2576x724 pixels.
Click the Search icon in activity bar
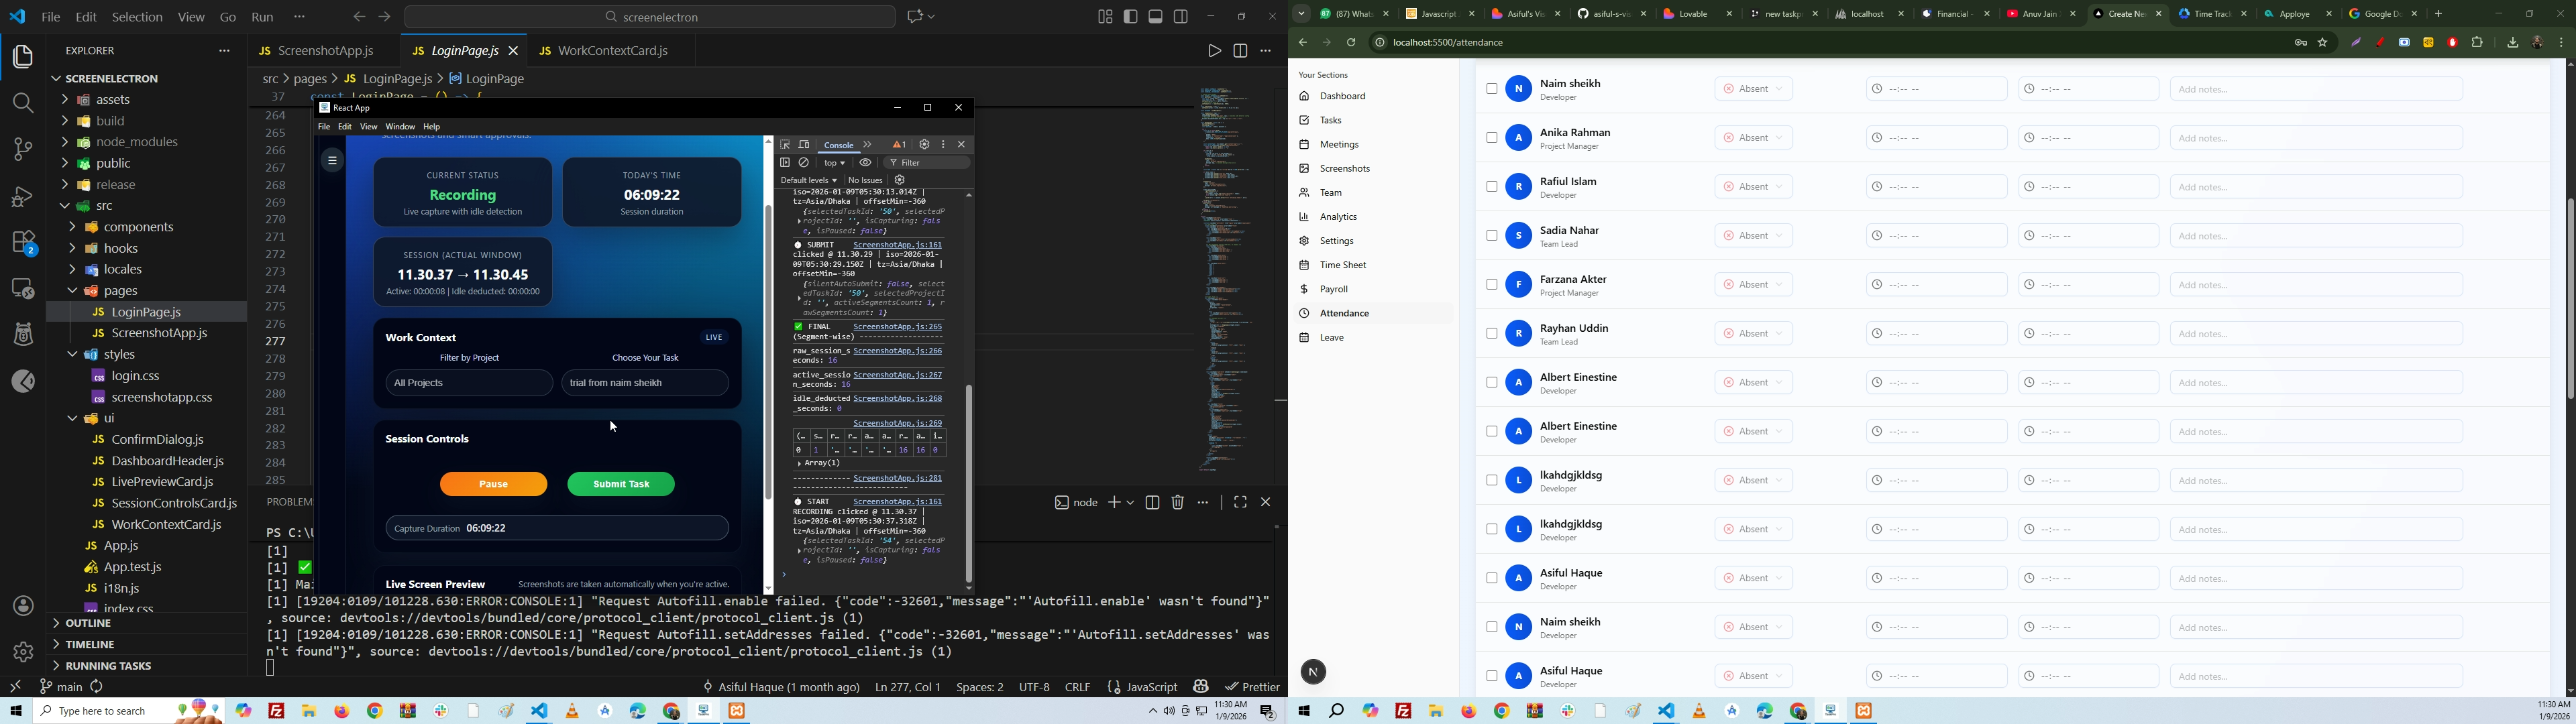[x=22, y=103]
